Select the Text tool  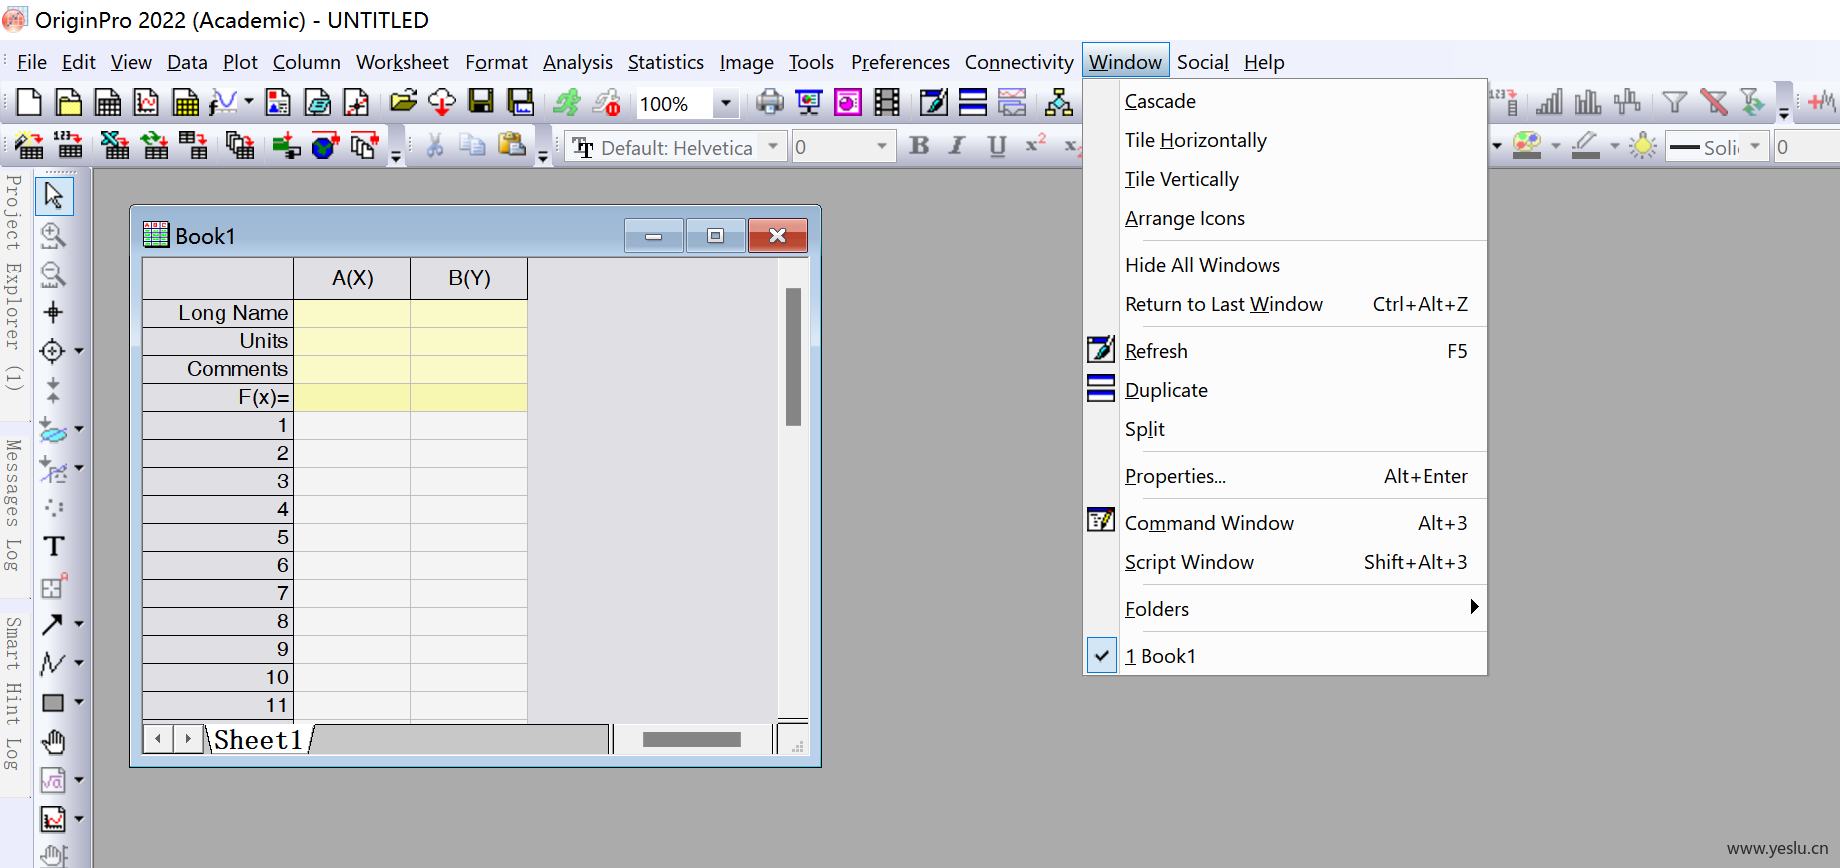[54, 546]
